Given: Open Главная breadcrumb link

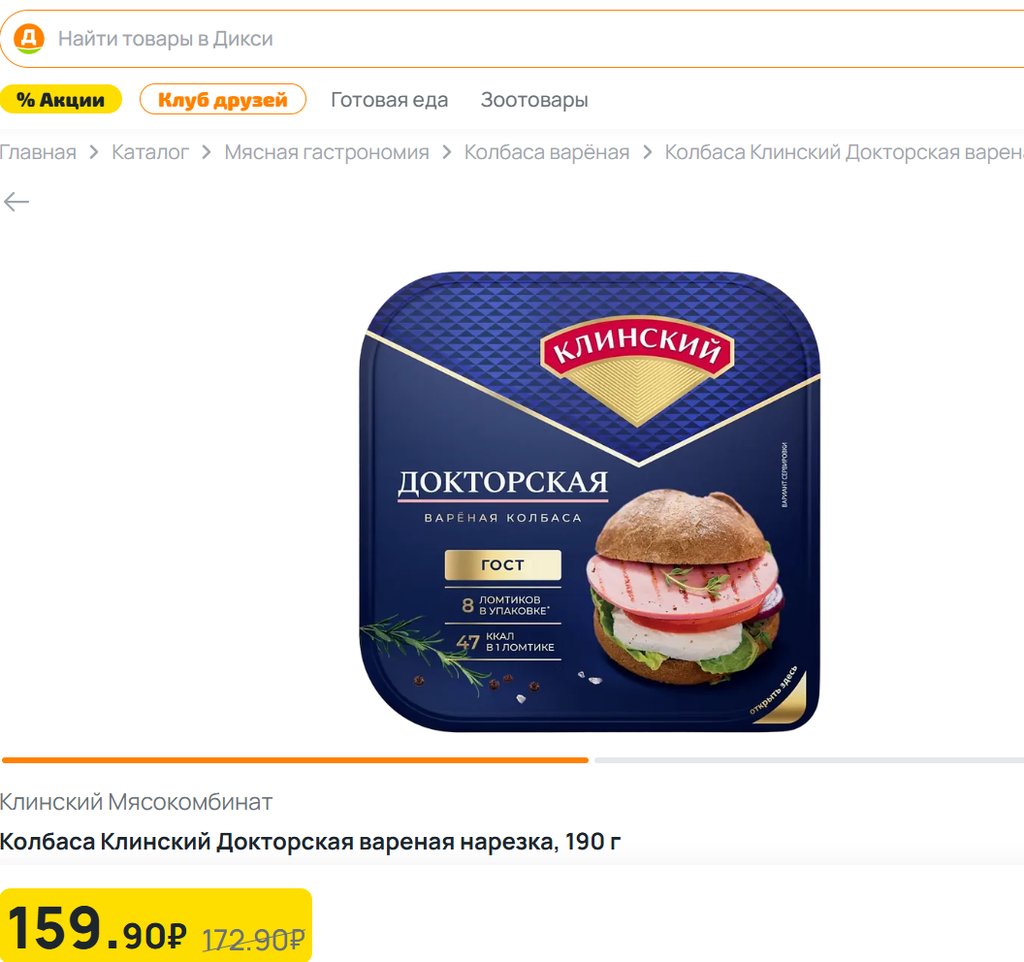Looking at the screenshot, I should (x=38, y=152).
